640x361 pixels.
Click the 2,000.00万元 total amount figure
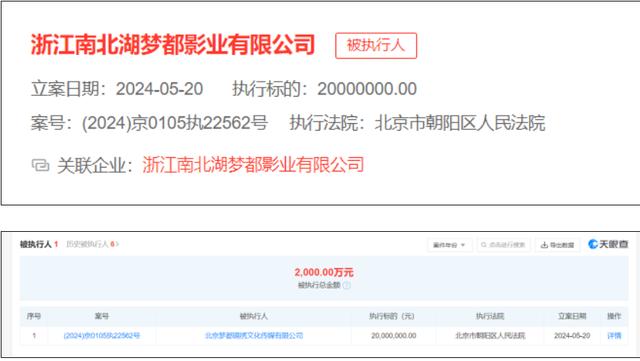pos(324,272)
